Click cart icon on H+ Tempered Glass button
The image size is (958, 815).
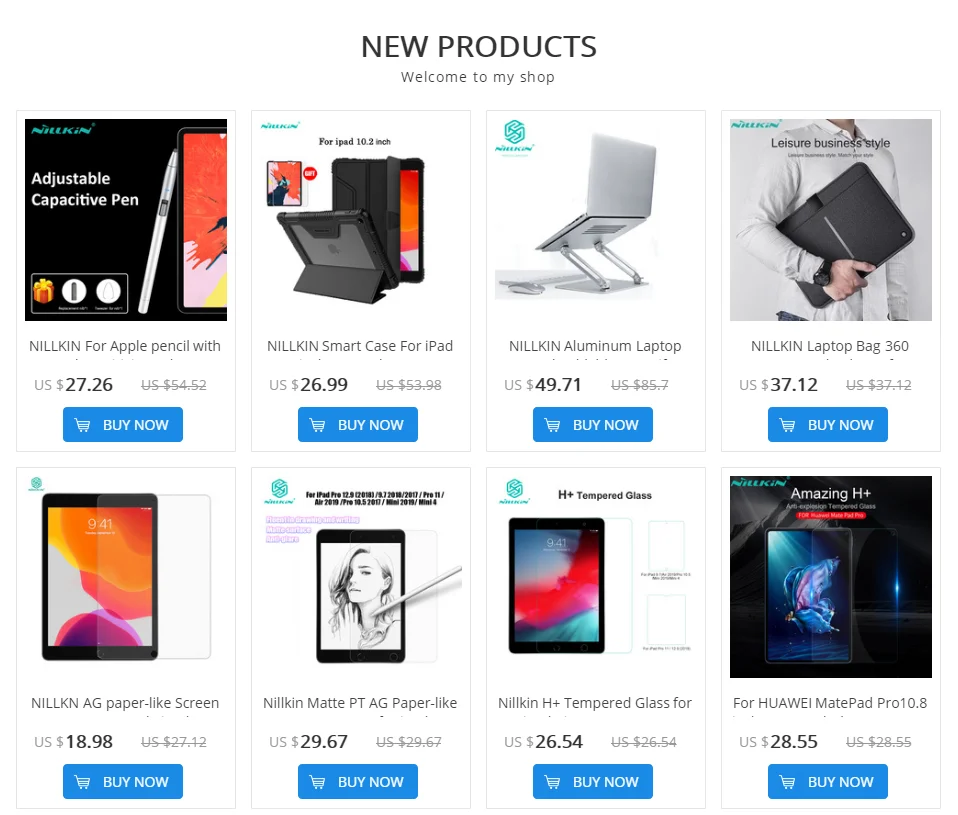(552, 781)
